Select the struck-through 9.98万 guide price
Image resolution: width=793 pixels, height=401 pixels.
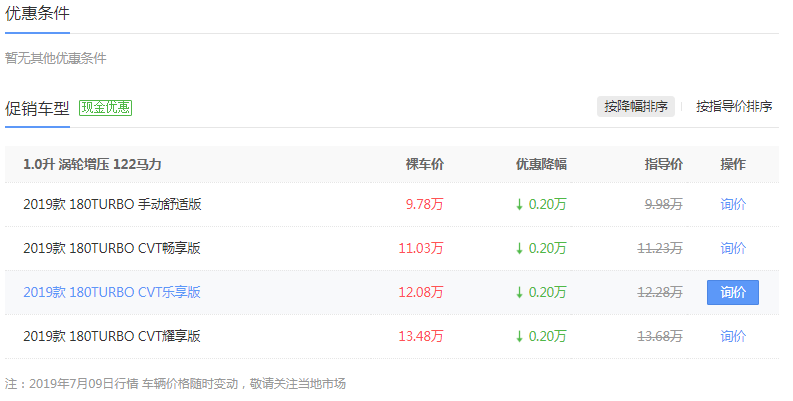click(664, 204)
